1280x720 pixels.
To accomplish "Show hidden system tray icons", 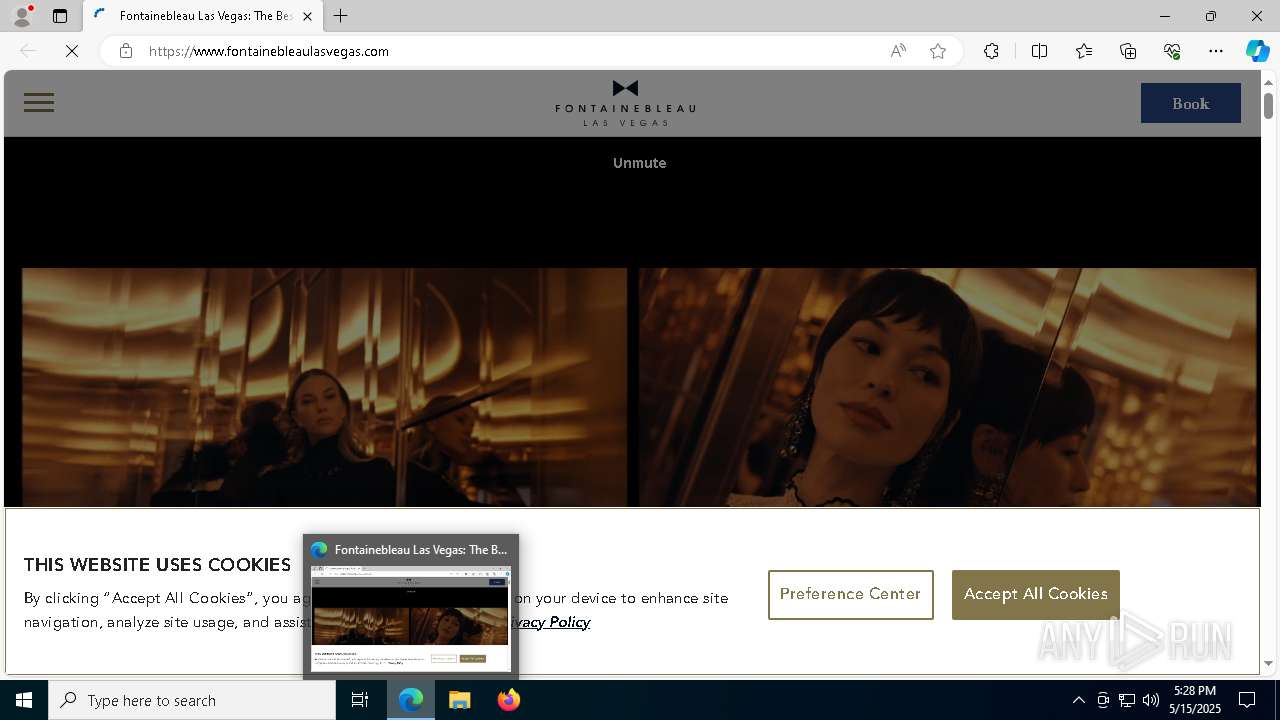I will point(1078,700).
